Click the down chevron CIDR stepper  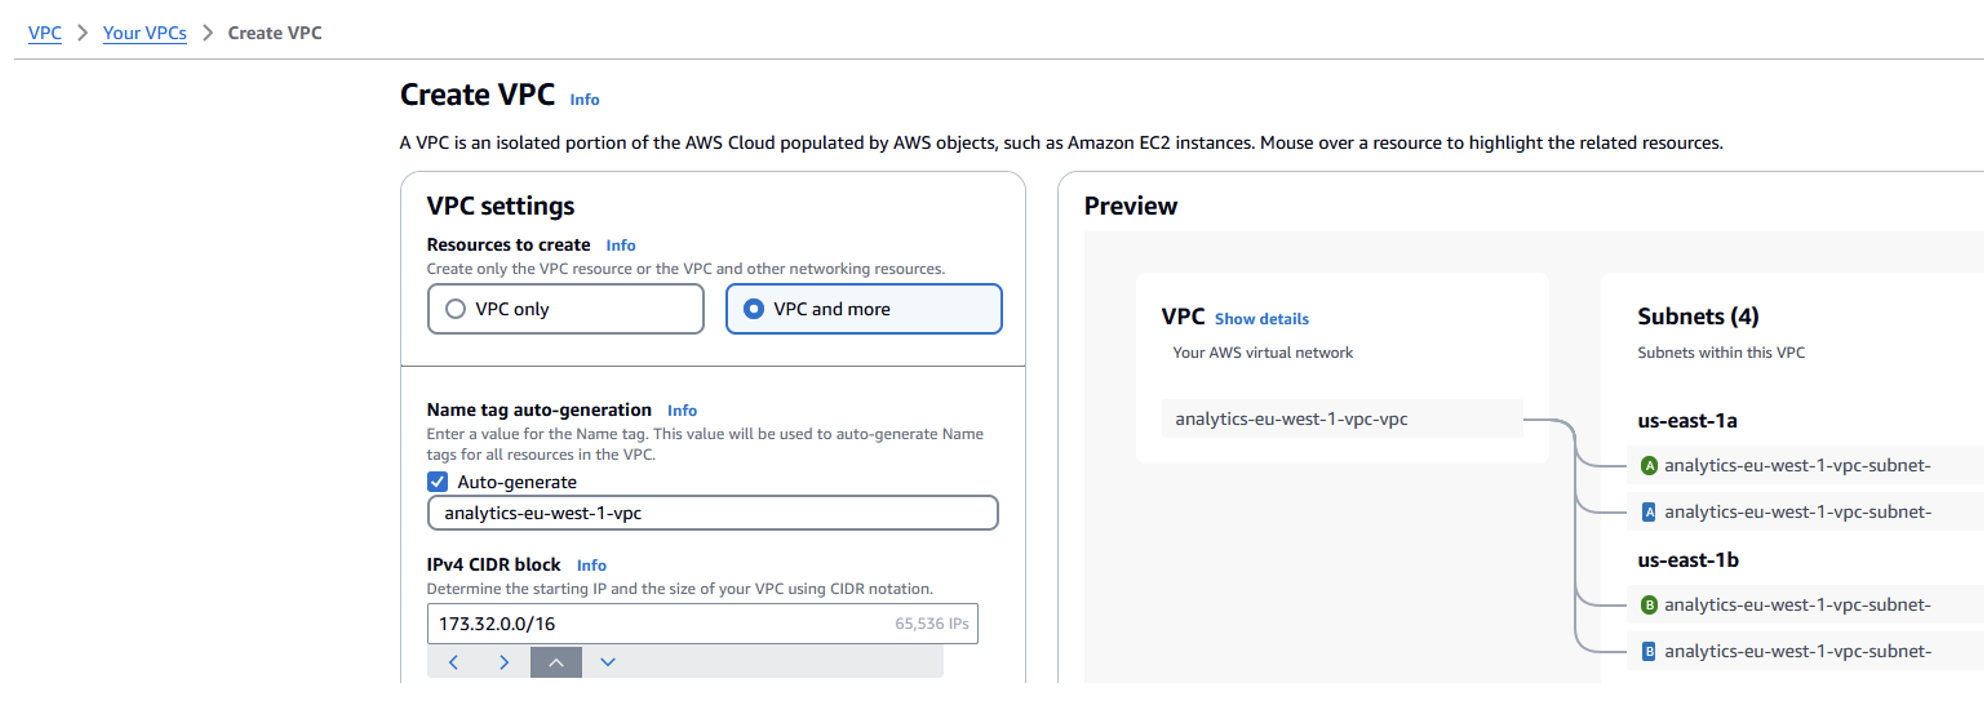point(607,662)
